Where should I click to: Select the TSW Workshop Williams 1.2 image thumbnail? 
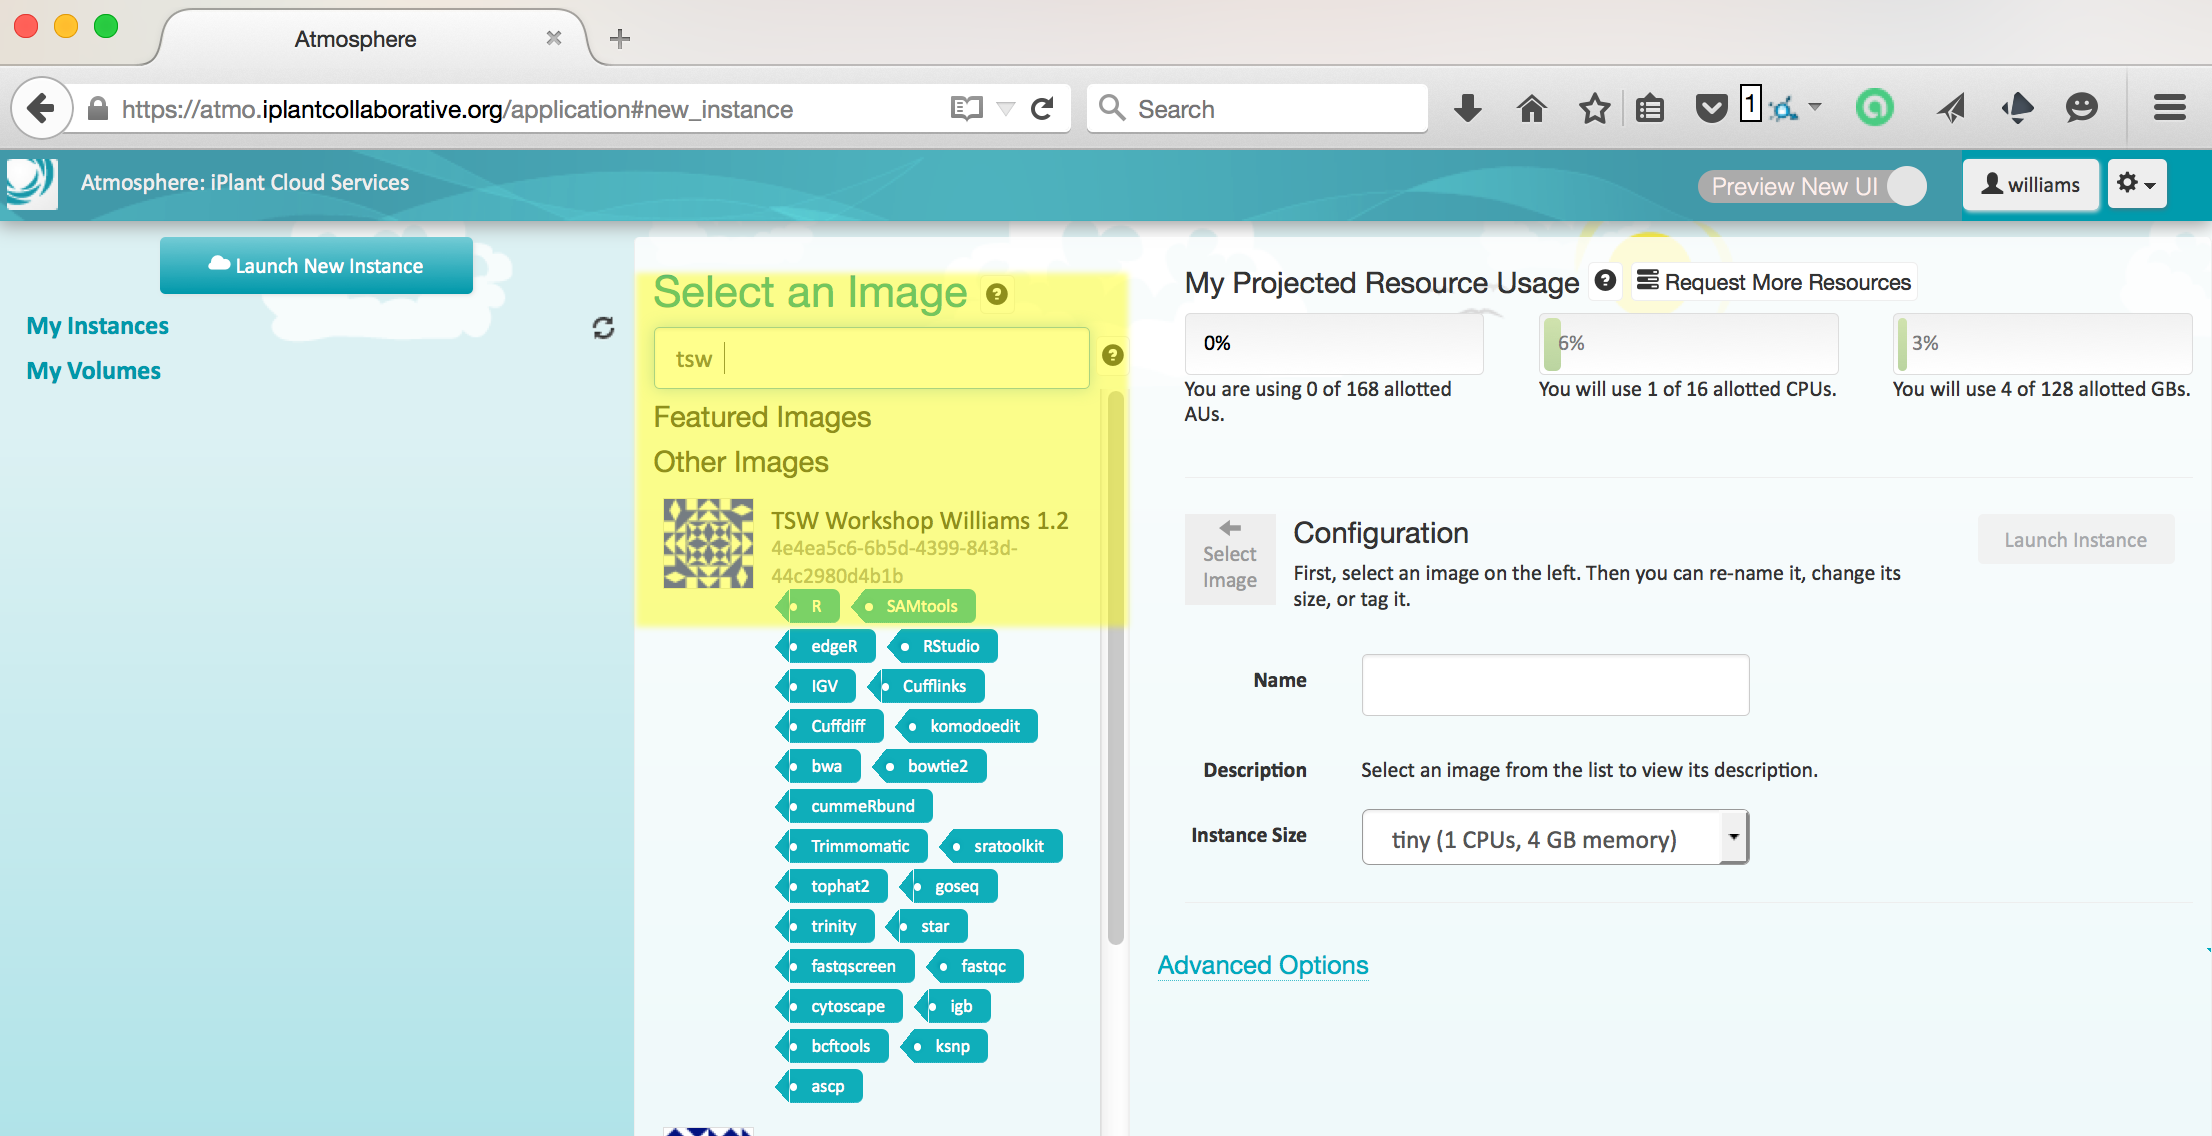point(708,544)
